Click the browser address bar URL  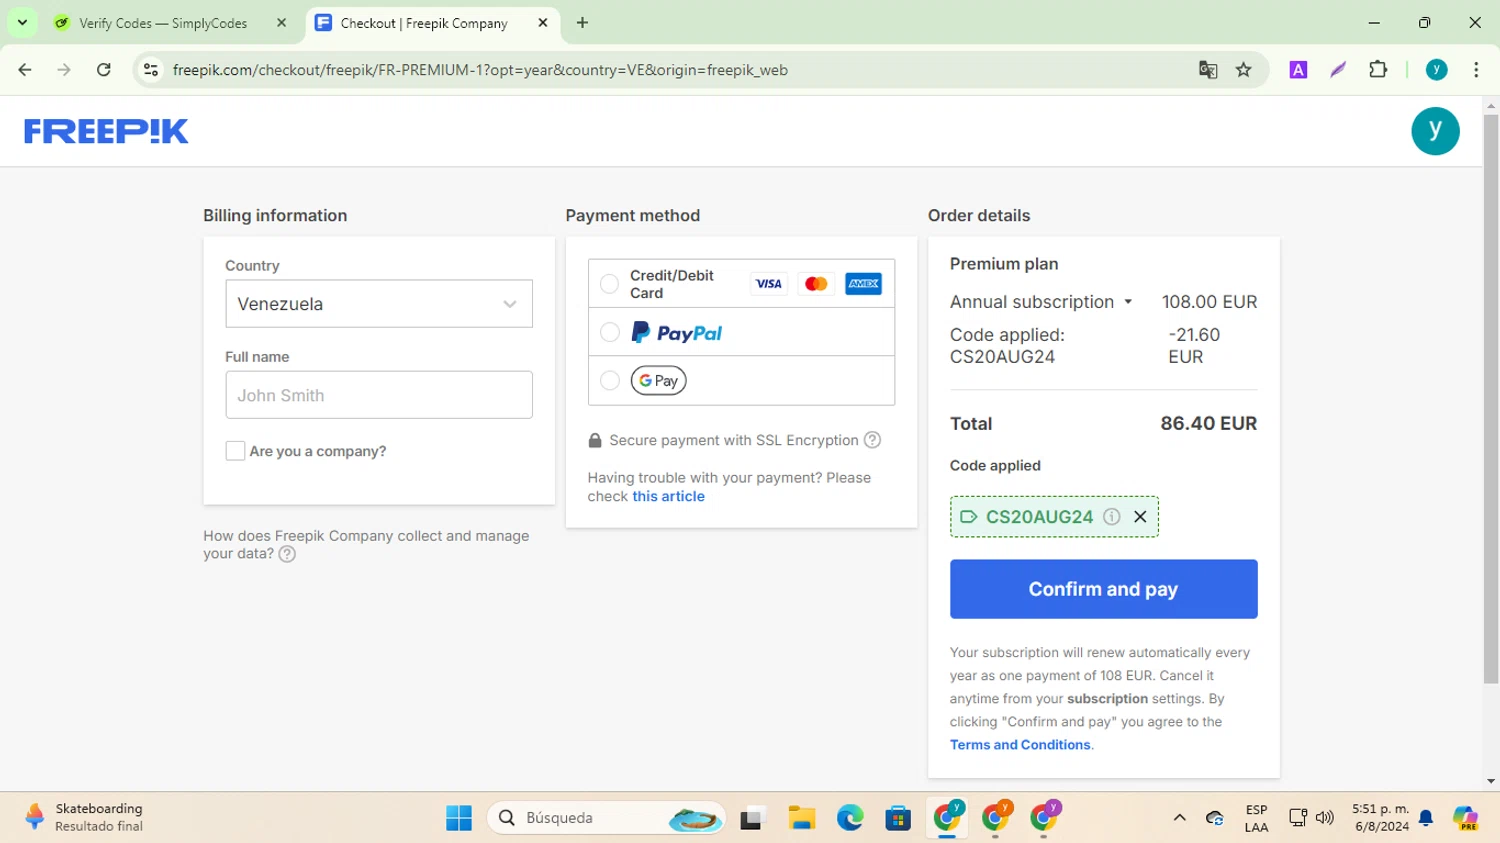point(480,70)
